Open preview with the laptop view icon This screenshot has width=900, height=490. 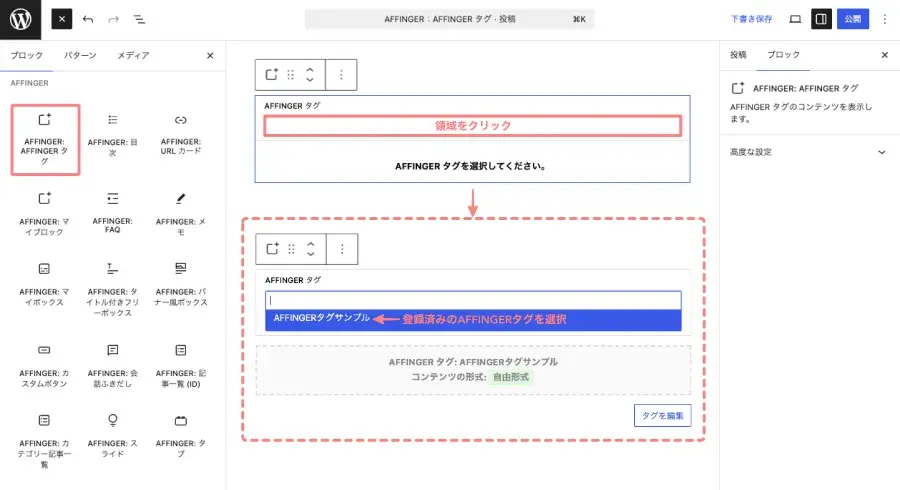click(x=795, y=19)
